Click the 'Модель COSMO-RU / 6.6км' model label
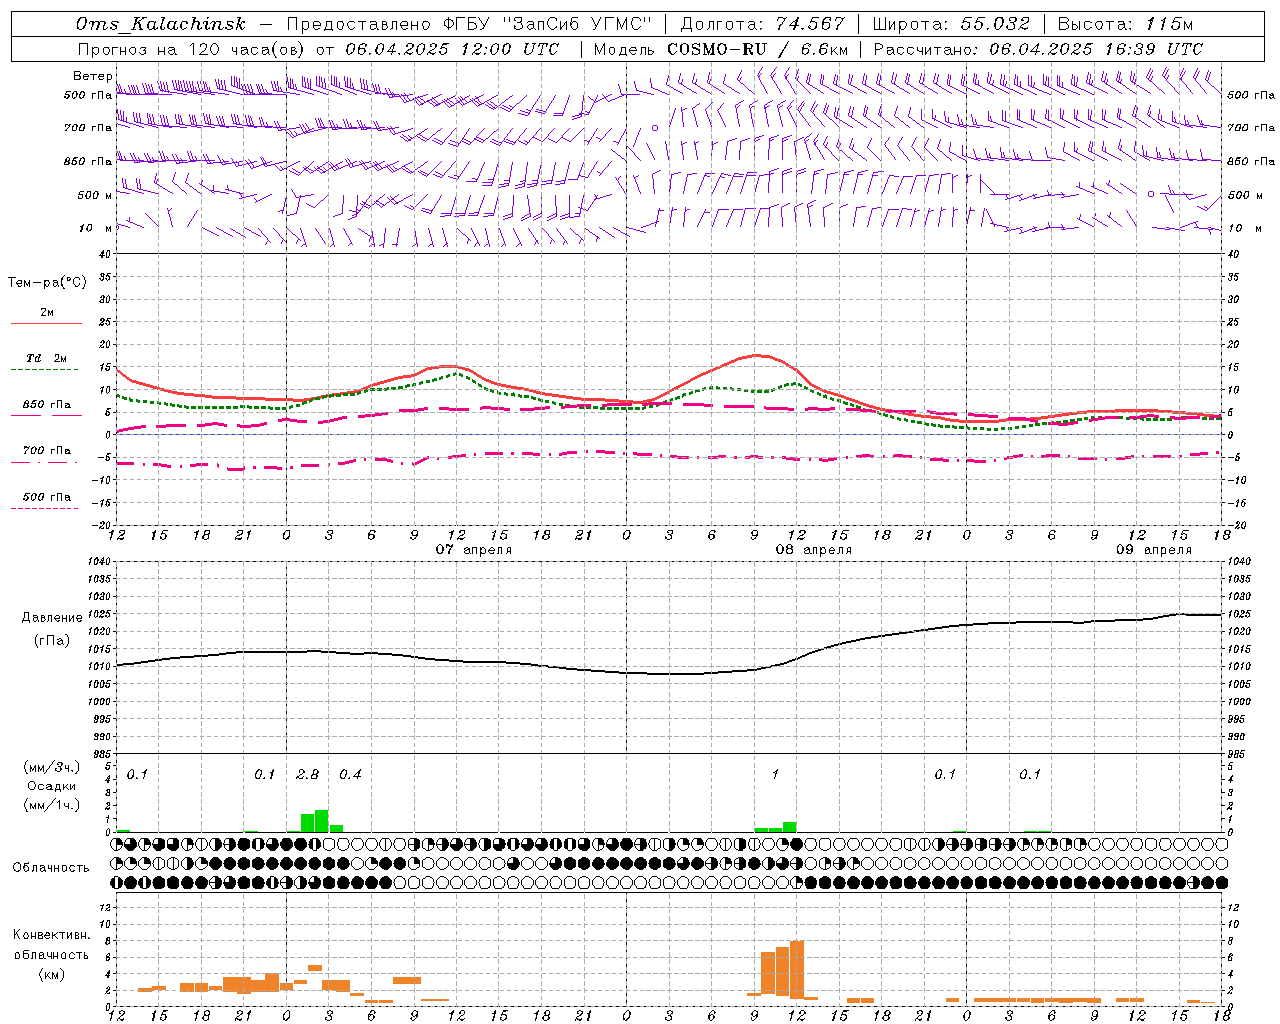1280x1024 pixels. [720, 49]
